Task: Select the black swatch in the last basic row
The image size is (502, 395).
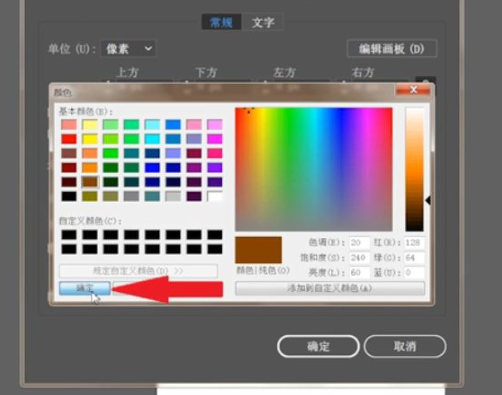Action: coord(69,196)
